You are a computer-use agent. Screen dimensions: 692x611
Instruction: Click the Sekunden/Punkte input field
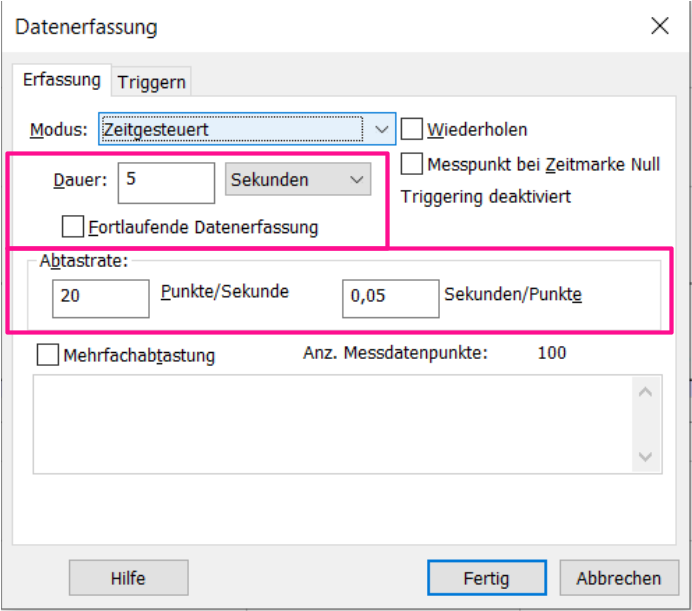[391, 298]
